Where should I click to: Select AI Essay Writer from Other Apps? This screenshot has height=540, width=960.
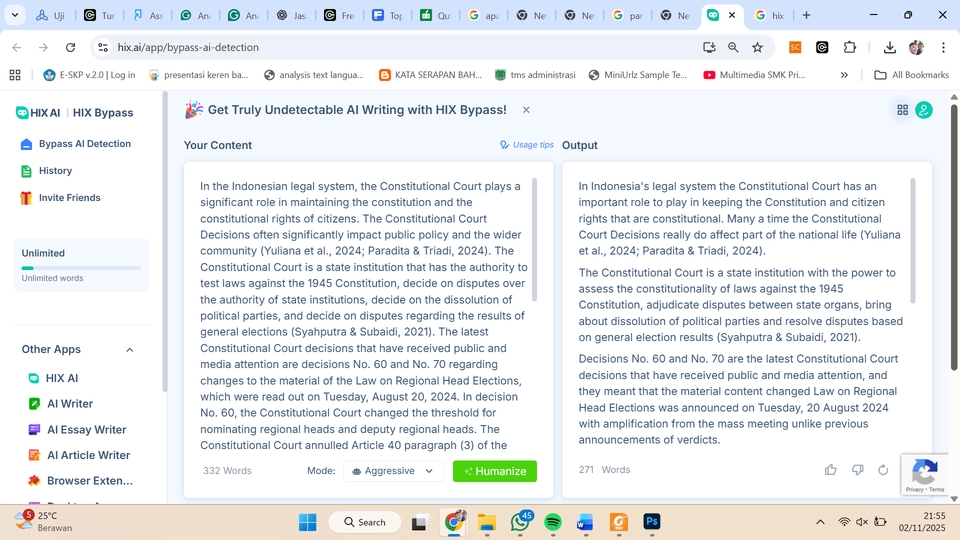pos(86,430)
